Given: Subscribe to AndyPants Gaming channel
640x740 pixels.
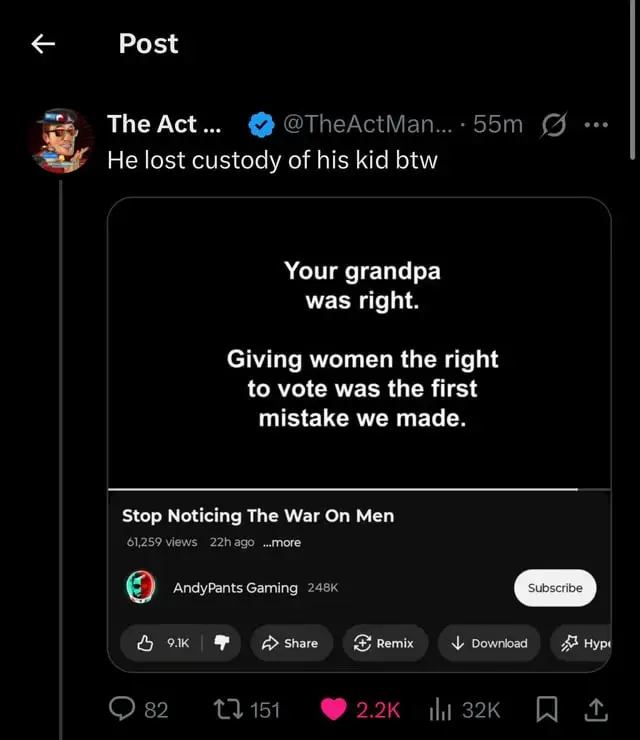Looking at the screenshot, I should coord(555,588).
